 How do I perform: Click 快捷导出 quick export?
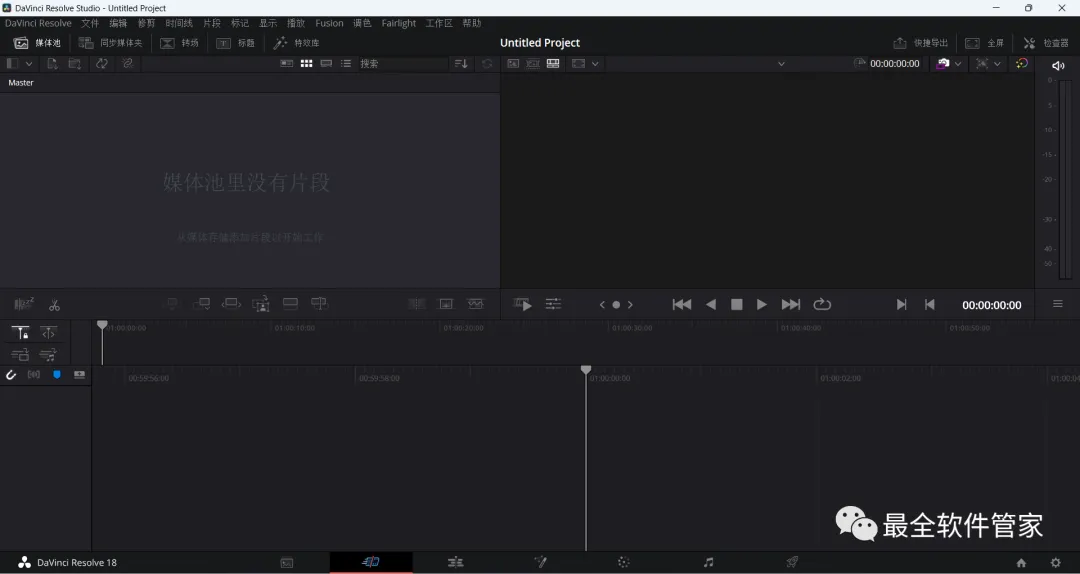tap(920, 43)
